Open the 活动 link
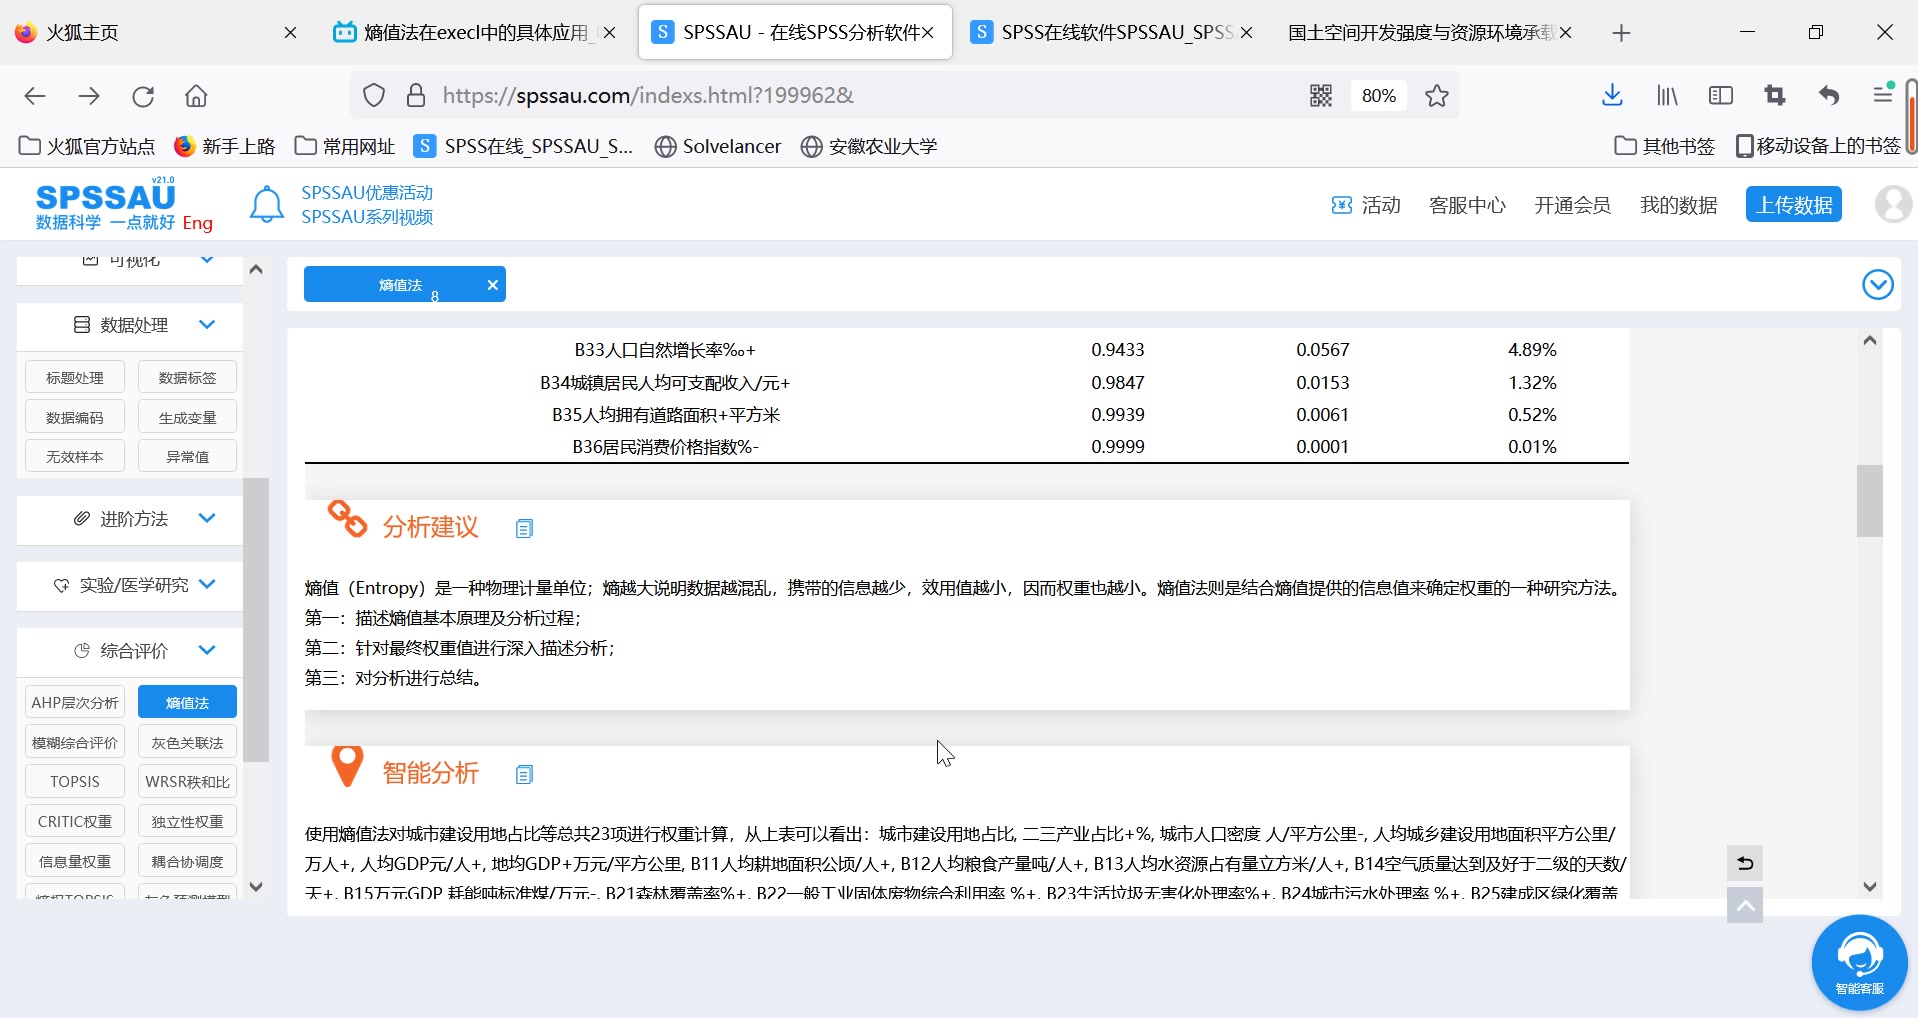 (x=1366, y=205)
